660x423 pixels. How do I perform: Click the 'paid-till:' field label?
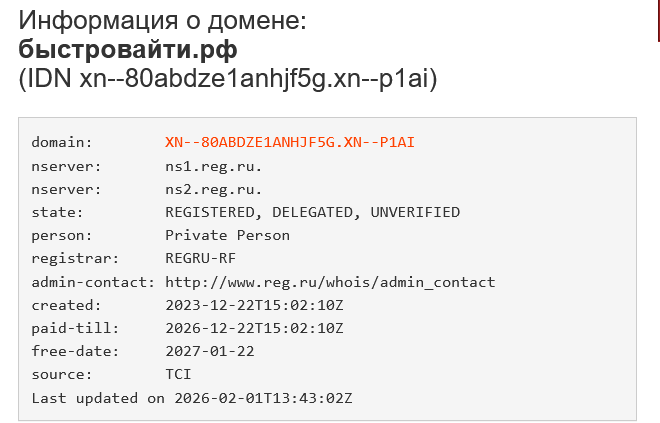point(74,328)
